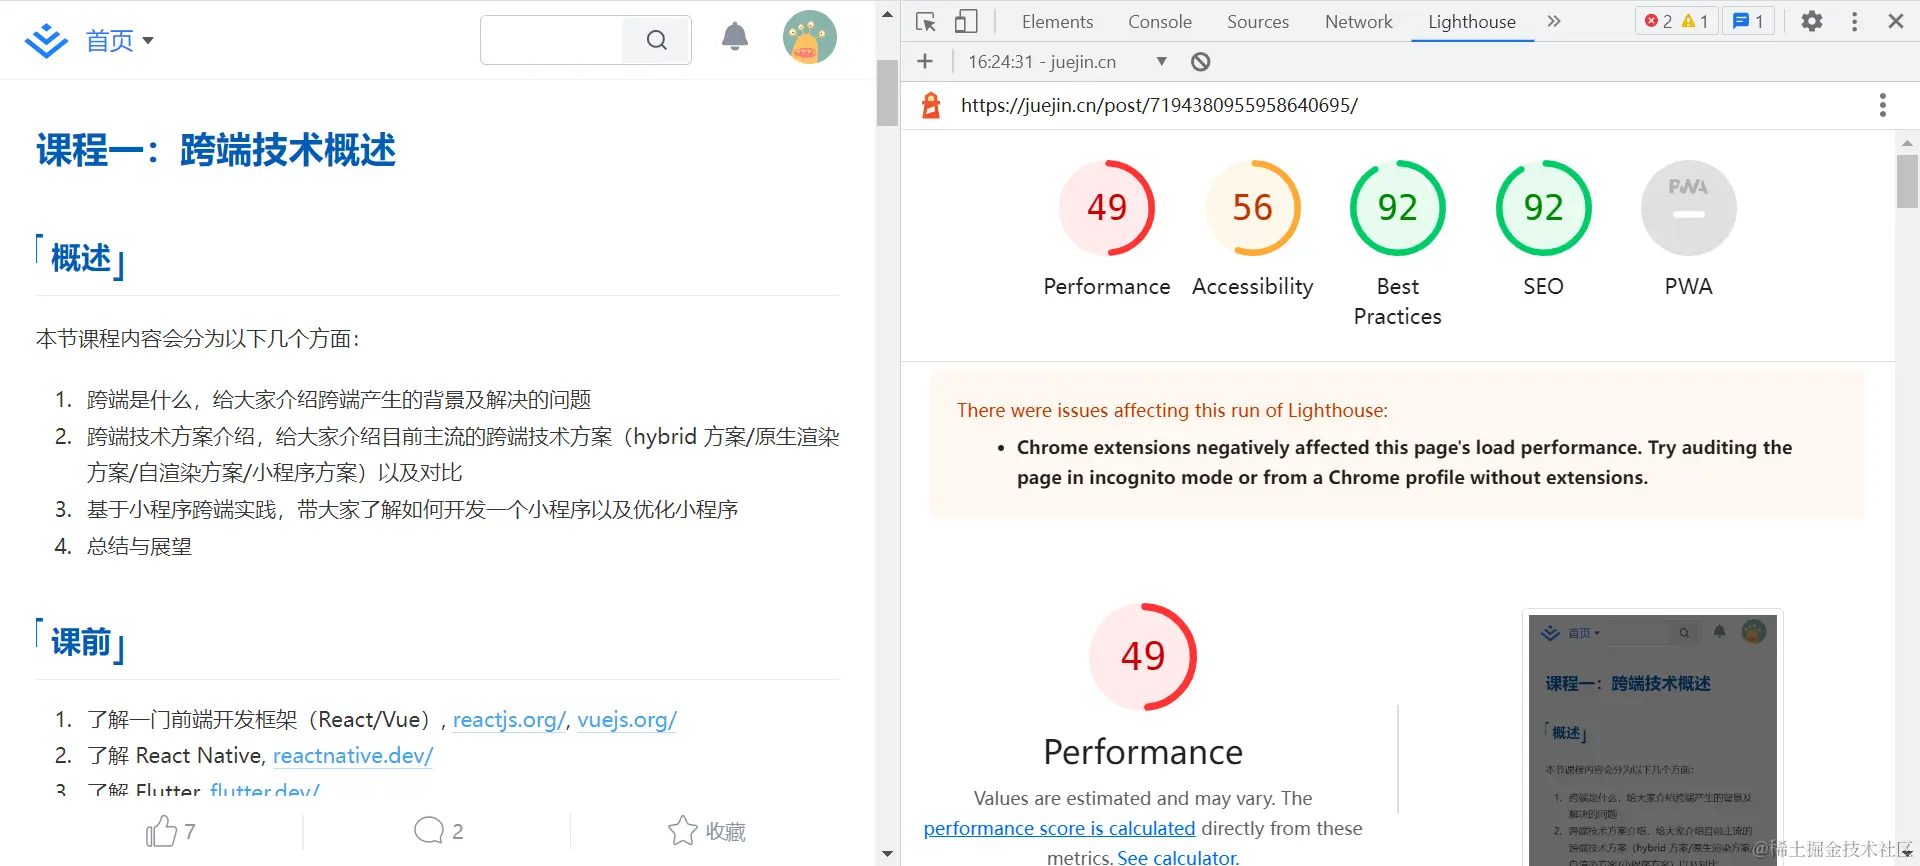This screenshot has height=866, width=1920.
Task: Click article scrollbar down arrow
Action: tap(887, 854)
